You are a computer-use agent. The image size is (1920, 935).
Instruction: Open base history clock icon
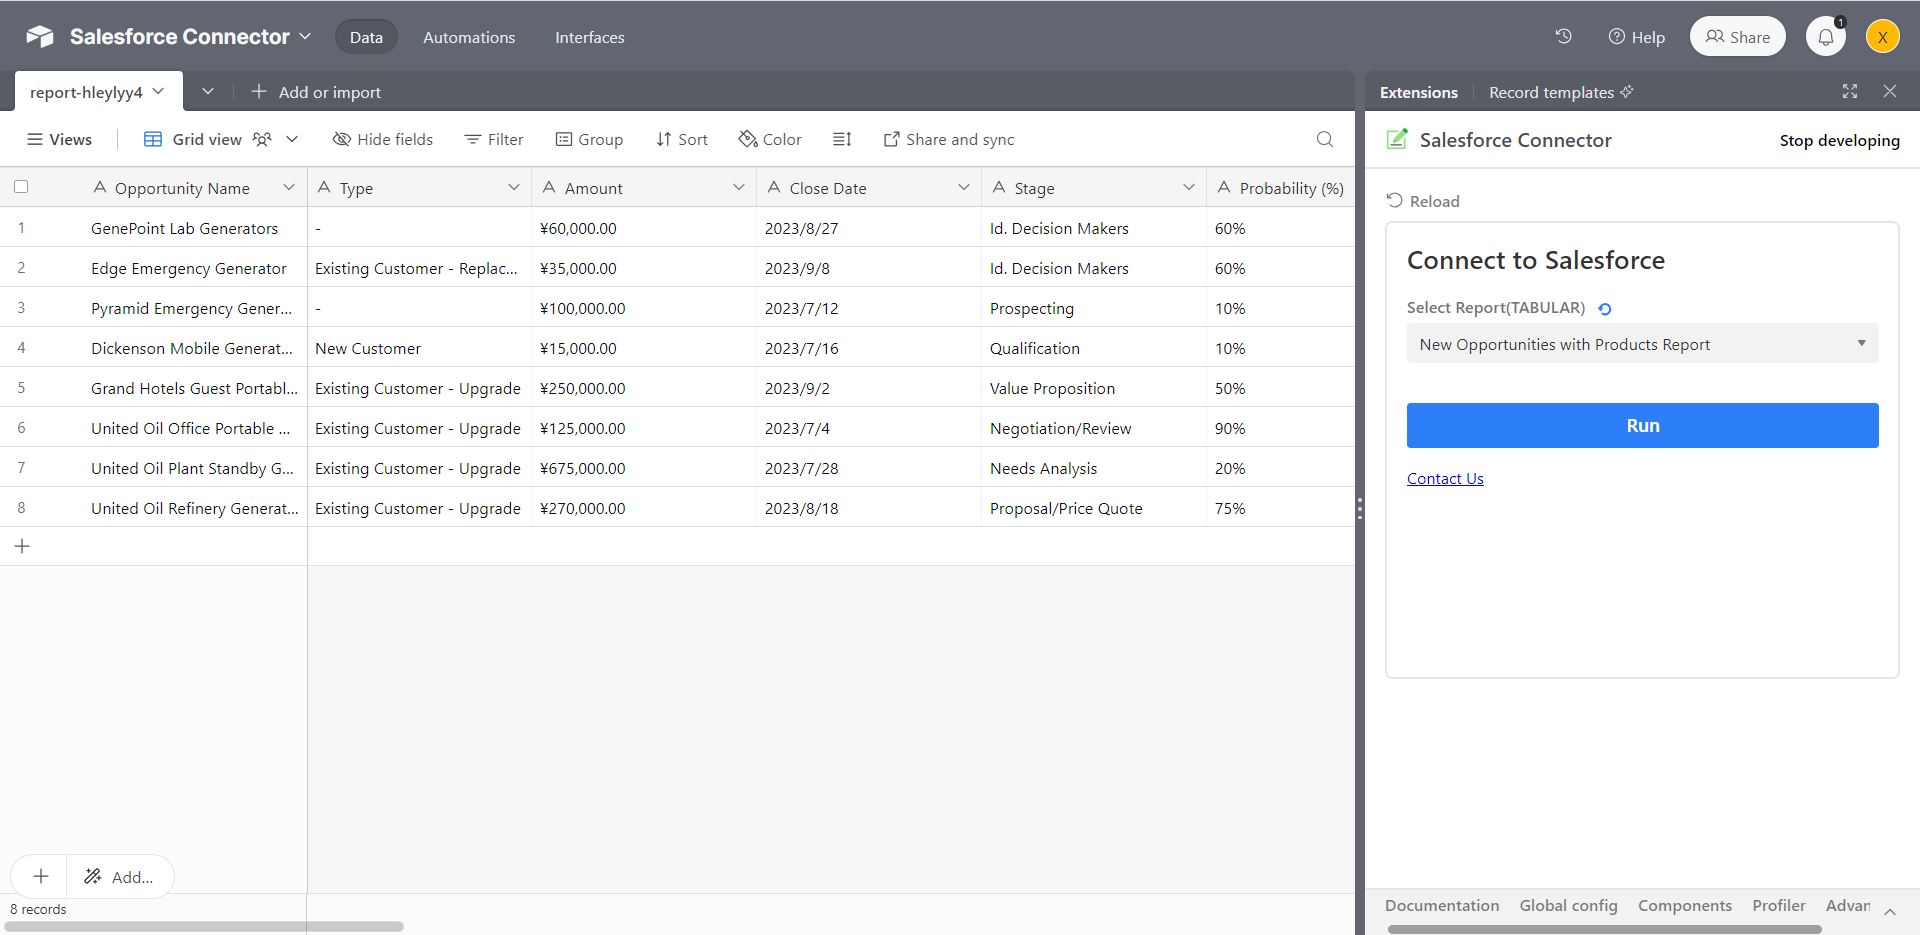[1564, 36]
